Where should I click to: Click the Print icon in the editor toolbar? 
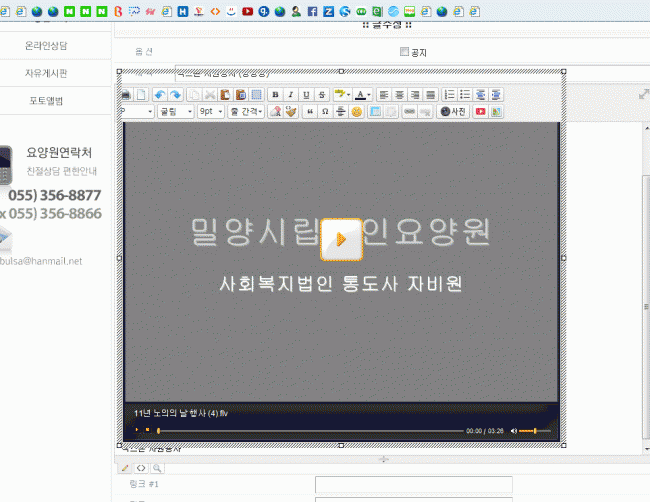126,95
